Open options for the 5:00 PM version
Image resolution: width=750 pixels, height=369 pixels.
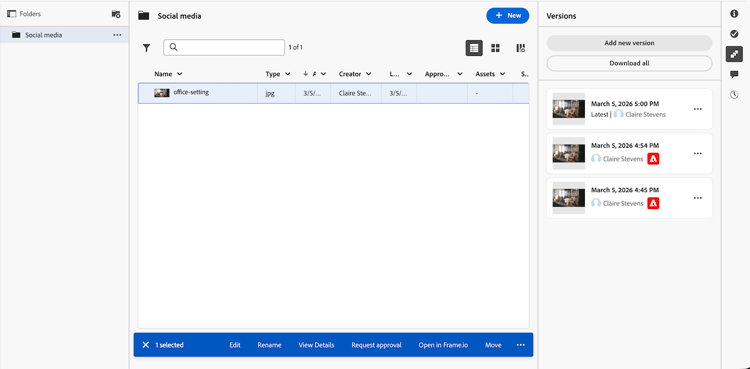point(698,109)
